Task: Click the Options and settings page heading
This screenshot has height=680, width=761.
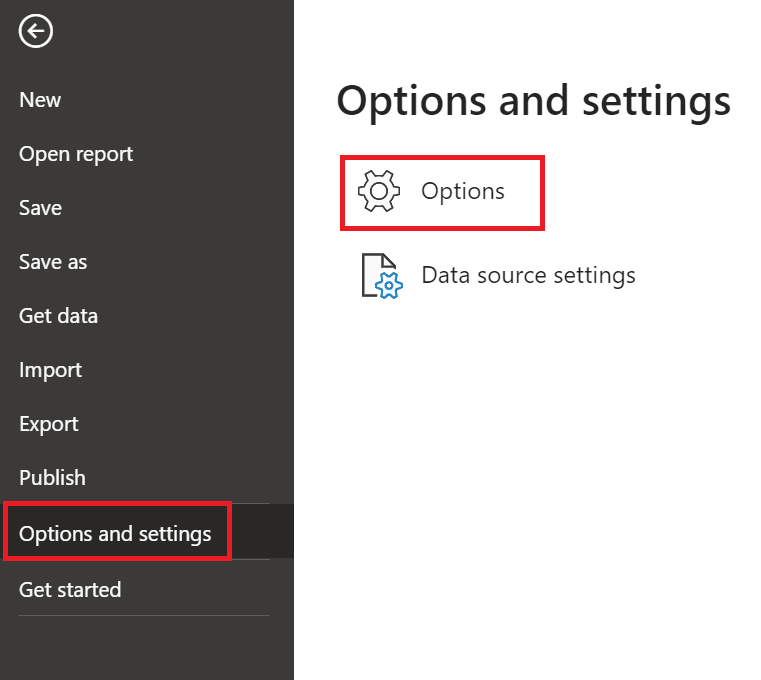Action: [x=533, y=101]
